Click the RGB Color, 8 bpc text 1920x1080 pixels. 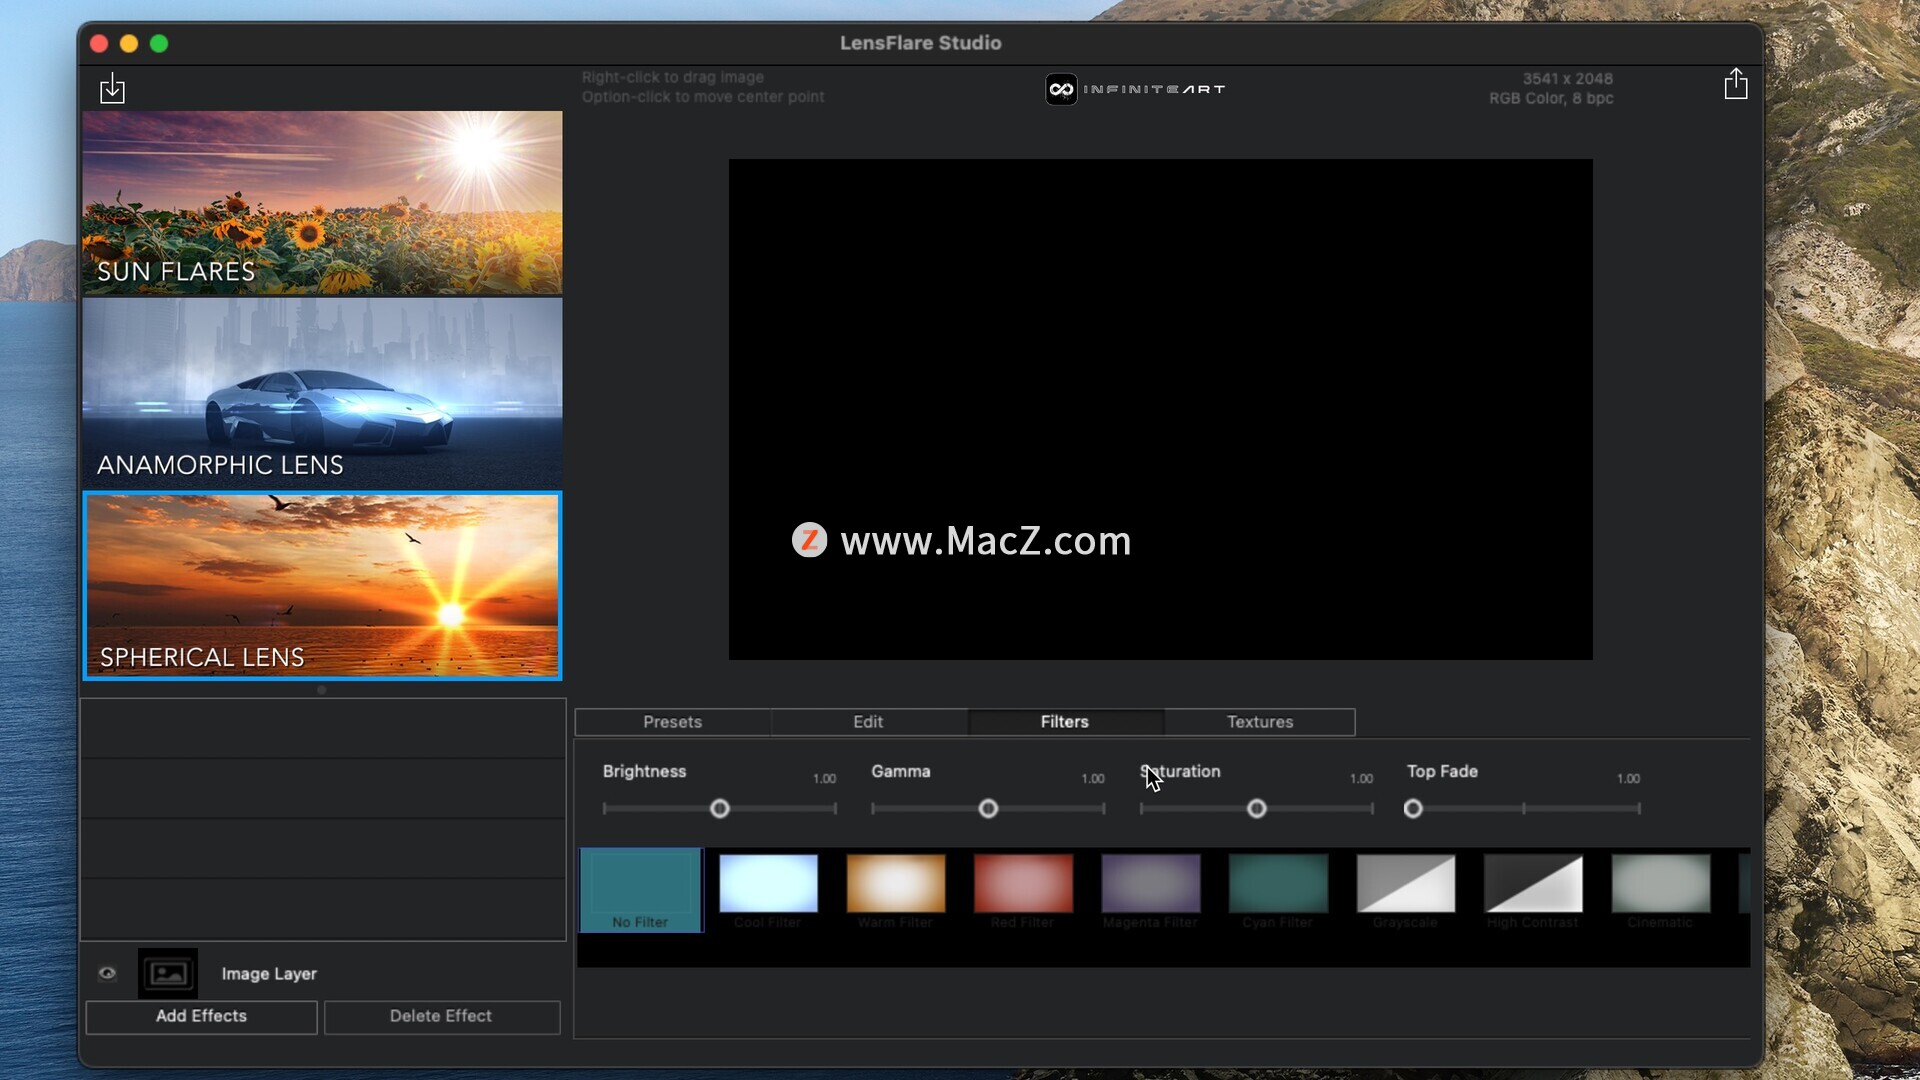point(1551,99)
